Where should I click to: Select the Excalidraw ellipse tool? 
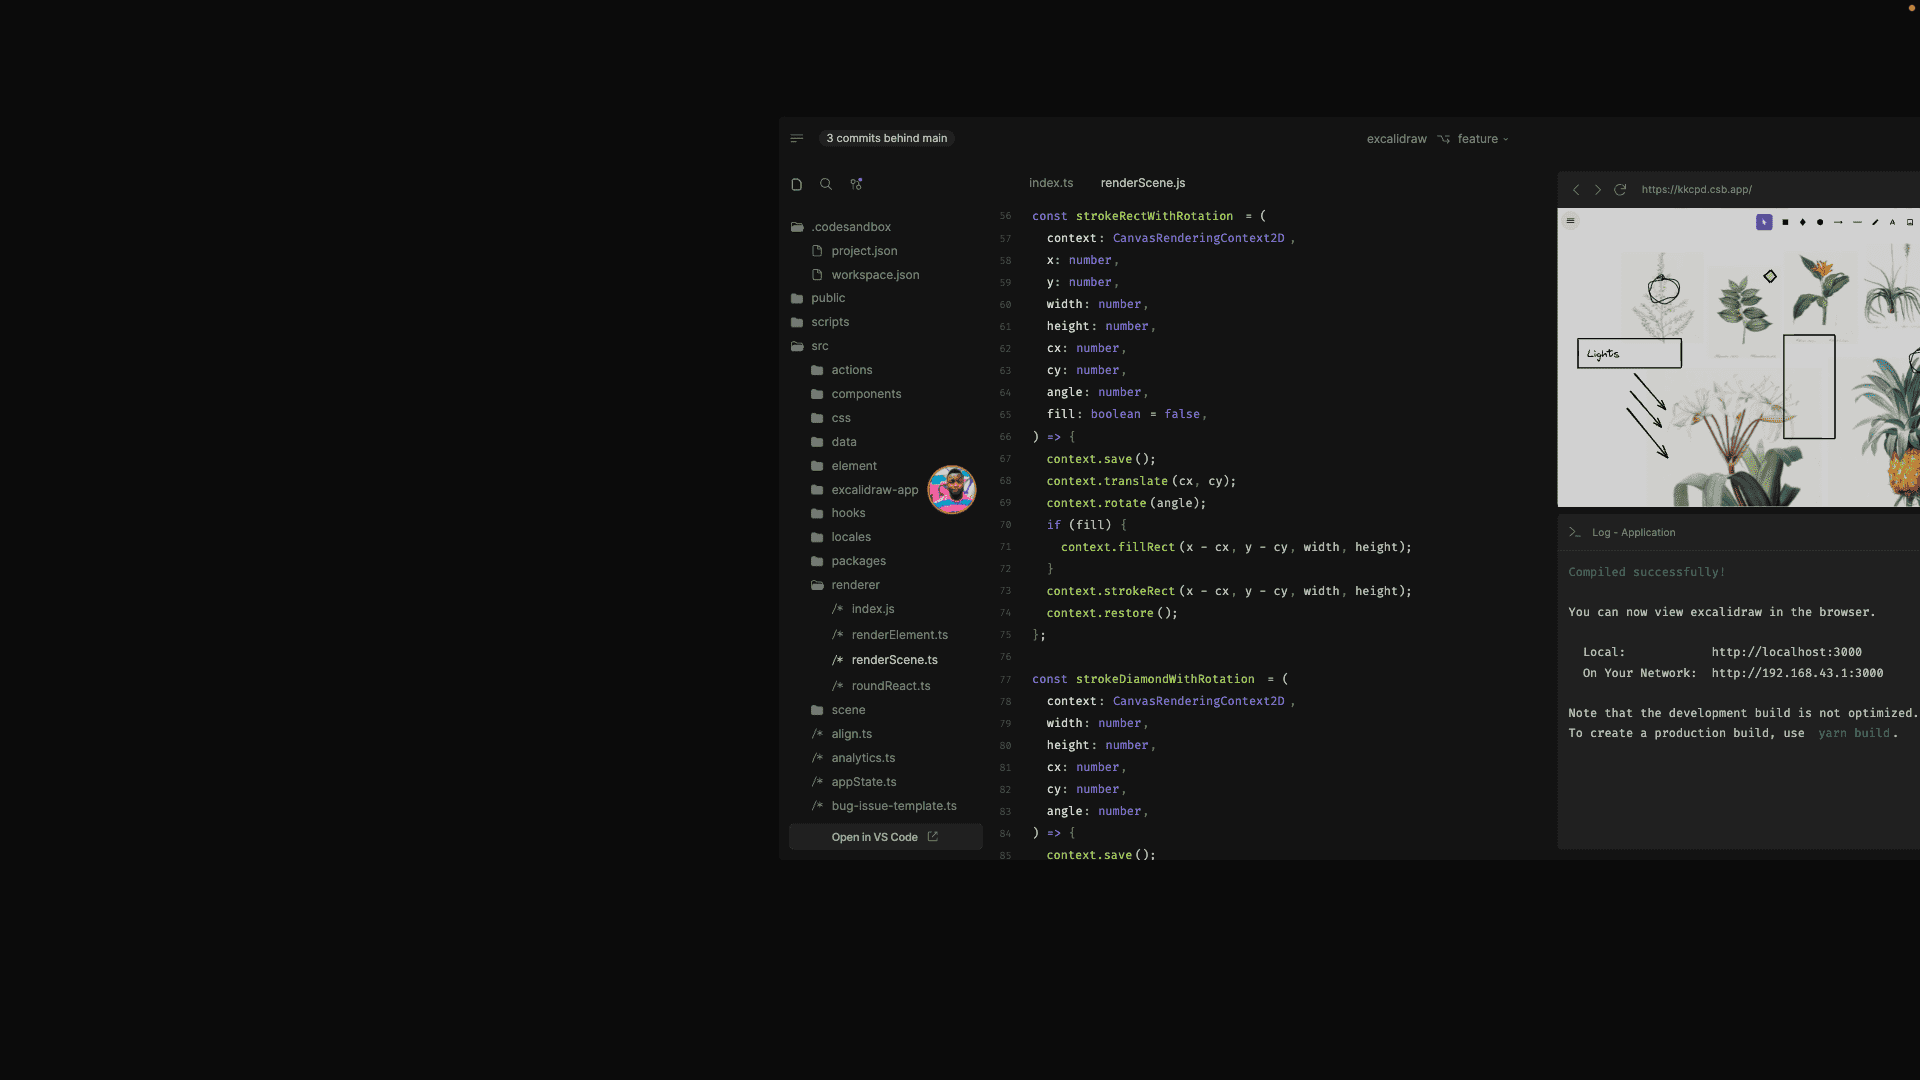1820,222
